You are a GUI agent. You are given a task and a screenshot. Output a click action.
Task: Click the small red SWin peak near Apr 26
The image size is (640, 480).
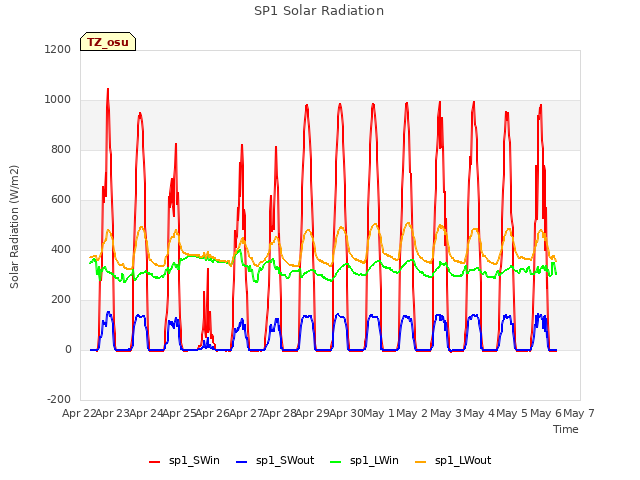pos(208,269)
